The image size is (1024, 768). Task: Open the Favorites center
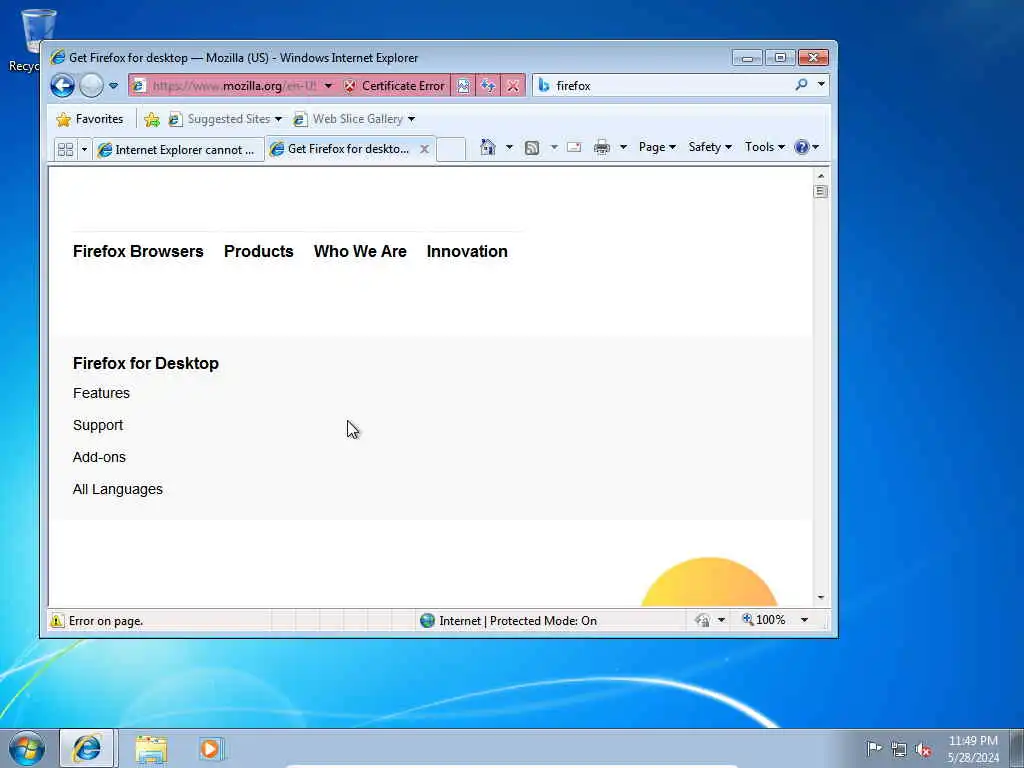pyautogui.click(x=90, y=119)
